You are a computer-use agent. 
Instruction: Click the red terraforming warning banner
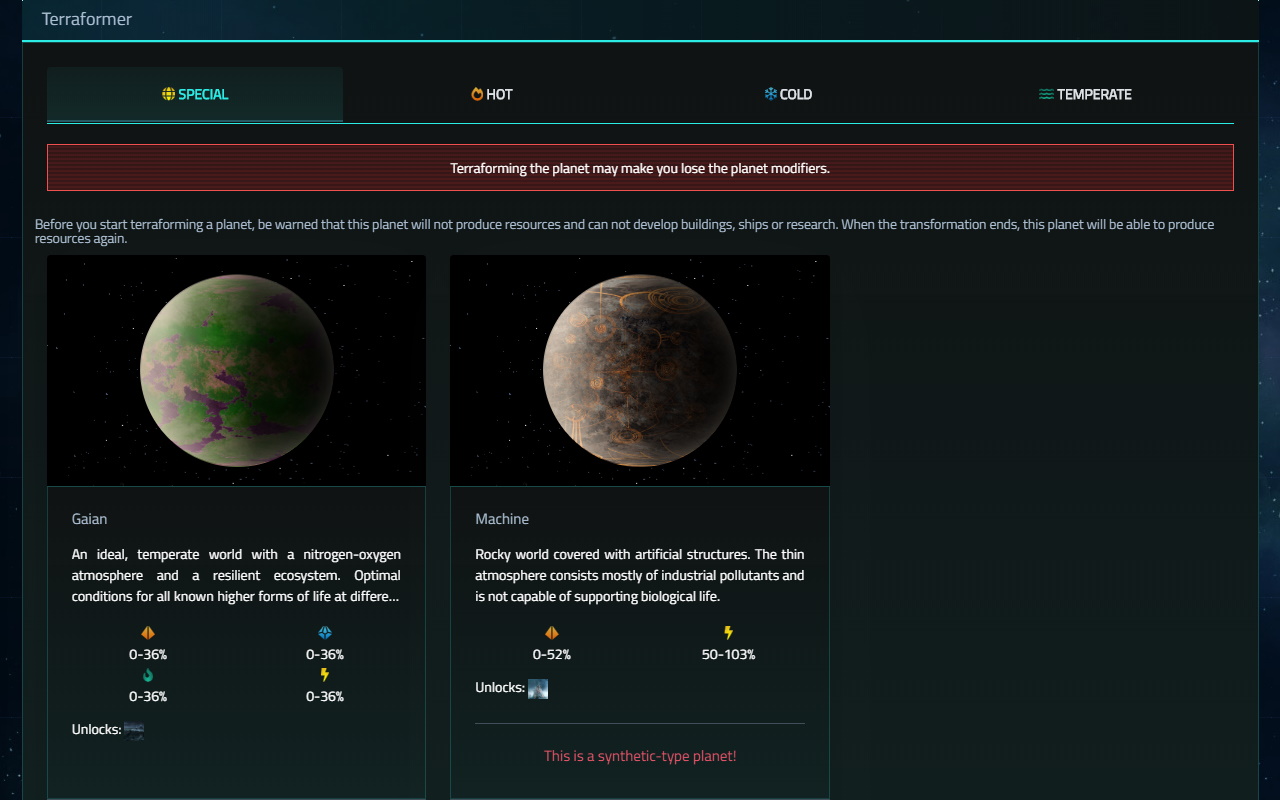pos(640,168)
